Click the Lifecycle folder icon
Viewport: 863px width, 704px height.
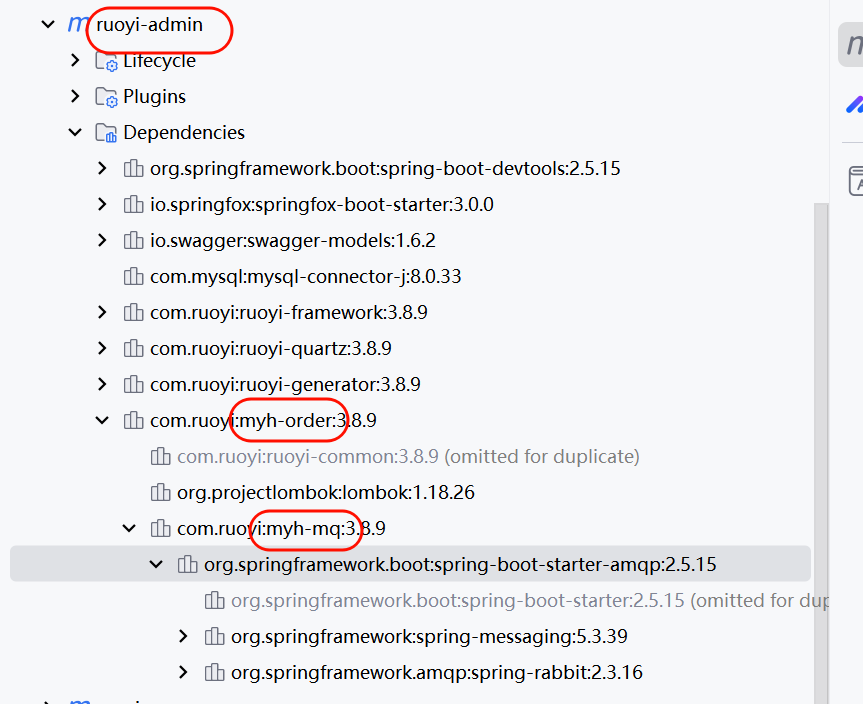click(x=106, y=62)
